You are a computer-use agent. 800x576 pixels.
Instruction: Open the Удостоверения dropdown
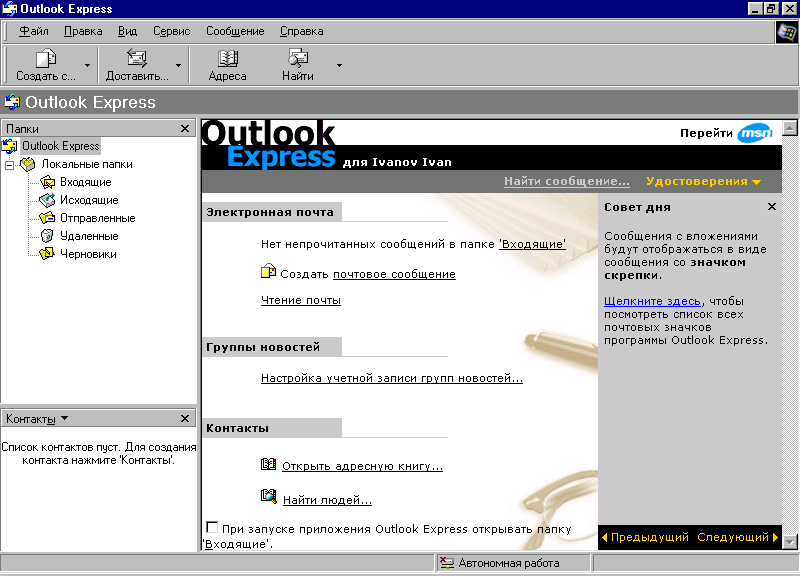[703, 181]
